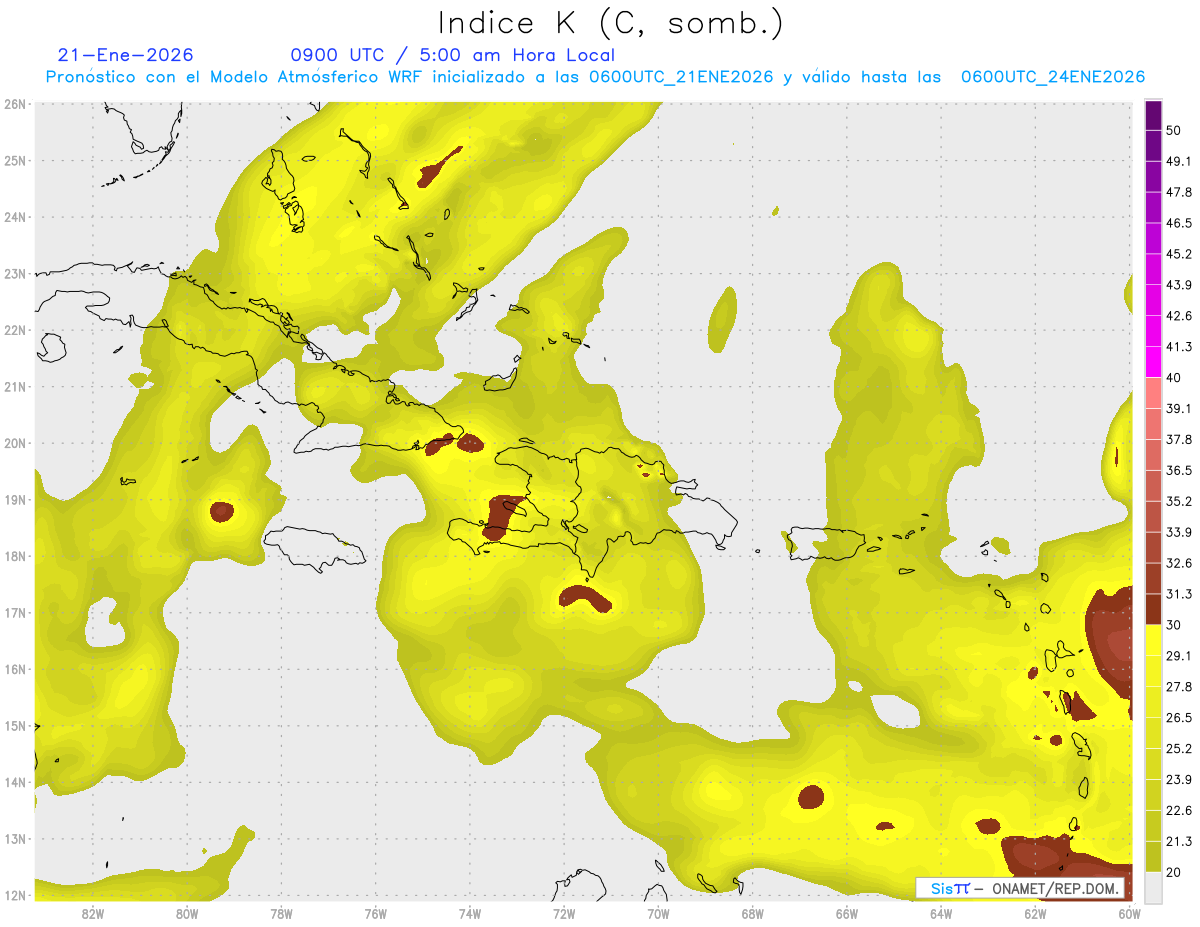The height and width of the screenshot is (927, 1200).
Task: Click the longitude label "62W"
Action: 1035,914
